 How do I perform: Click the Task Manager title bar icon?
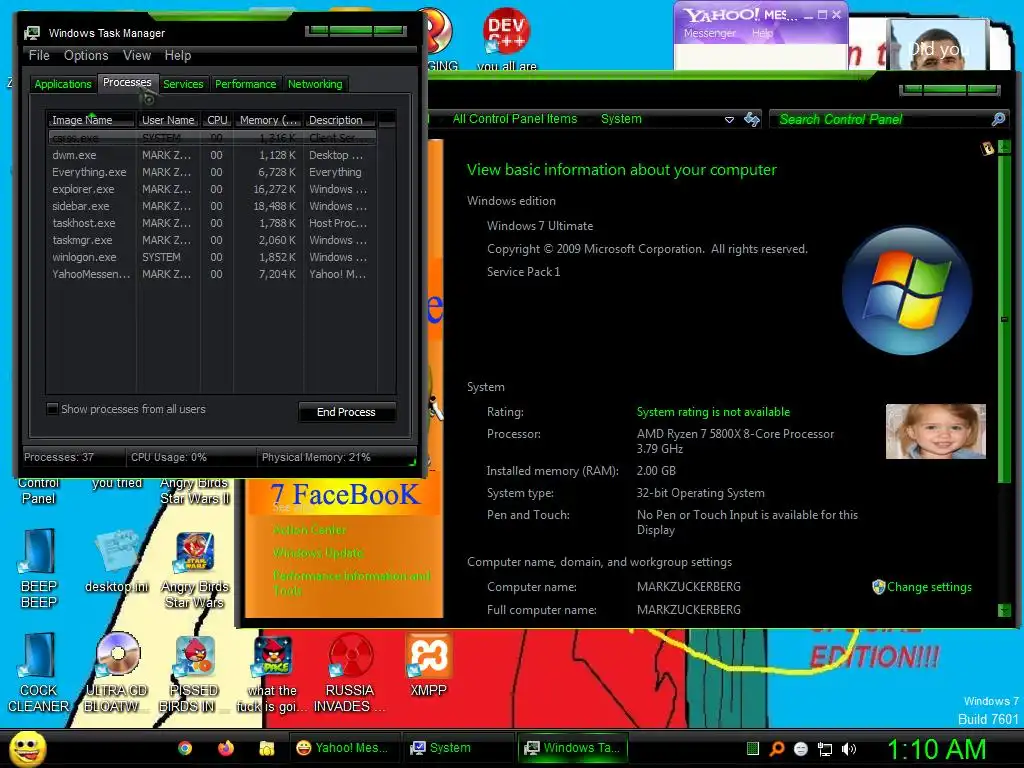click(x=32, y=33)
